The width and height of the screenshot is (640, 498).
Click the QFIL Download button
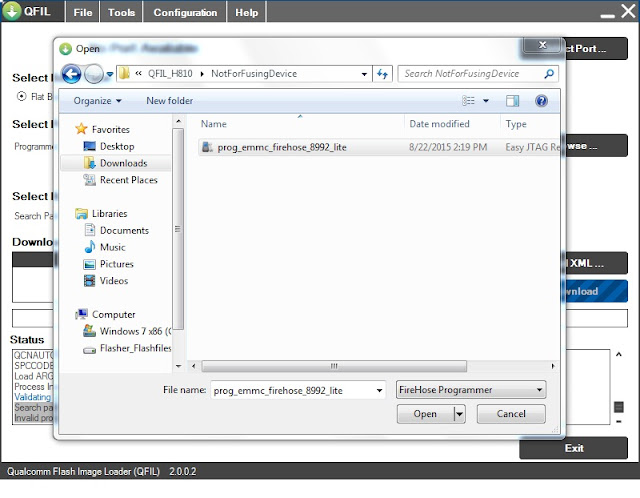click(596, 291)
